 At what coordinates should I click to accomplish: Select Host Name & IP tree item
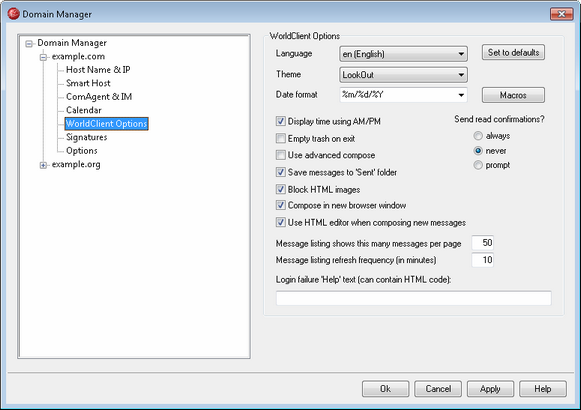click(x=98, y=70)
